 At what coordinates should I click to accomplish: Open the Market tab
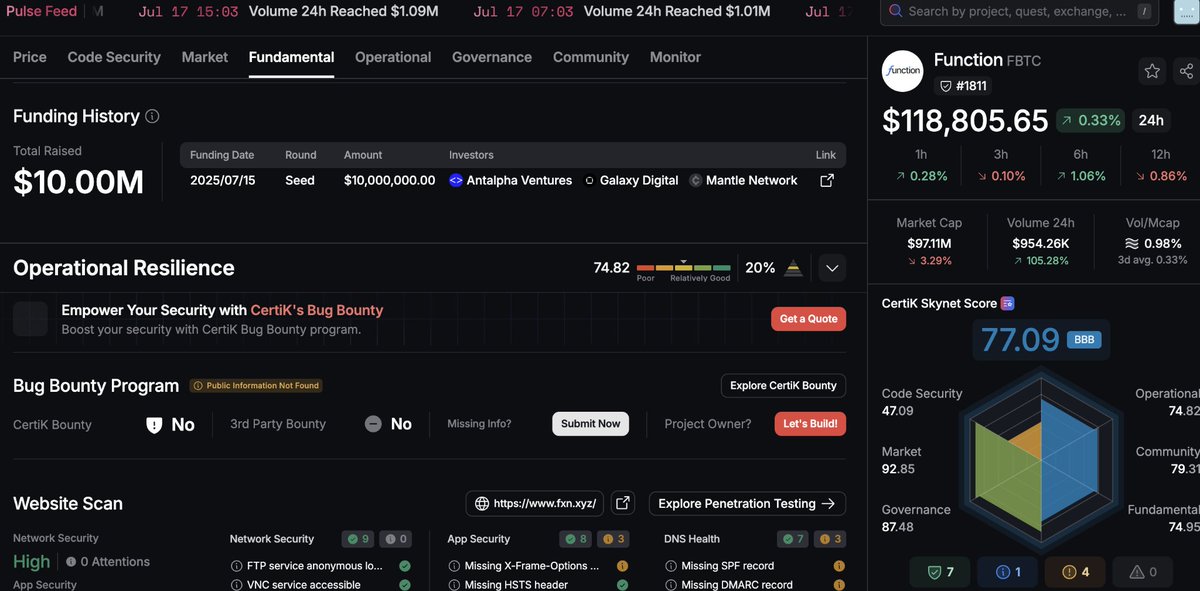point(205,57)
